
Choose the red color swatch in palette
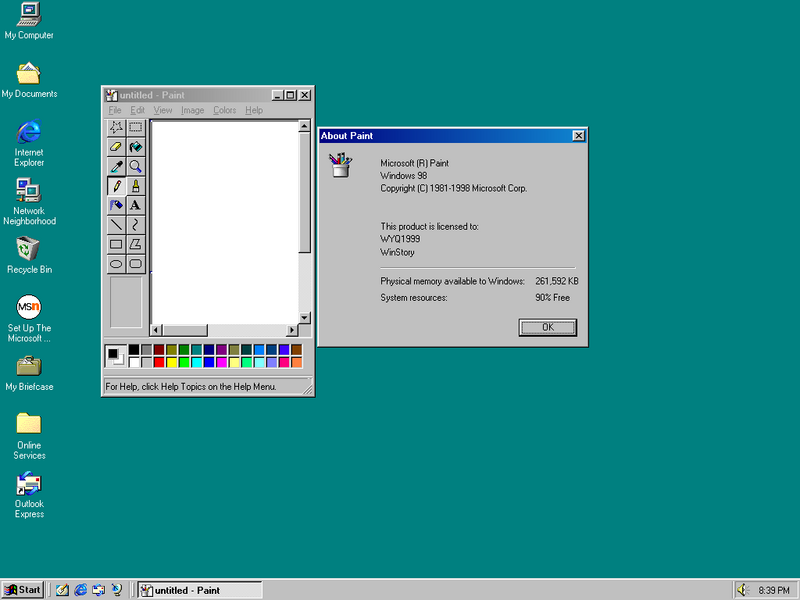coord(159,362)
